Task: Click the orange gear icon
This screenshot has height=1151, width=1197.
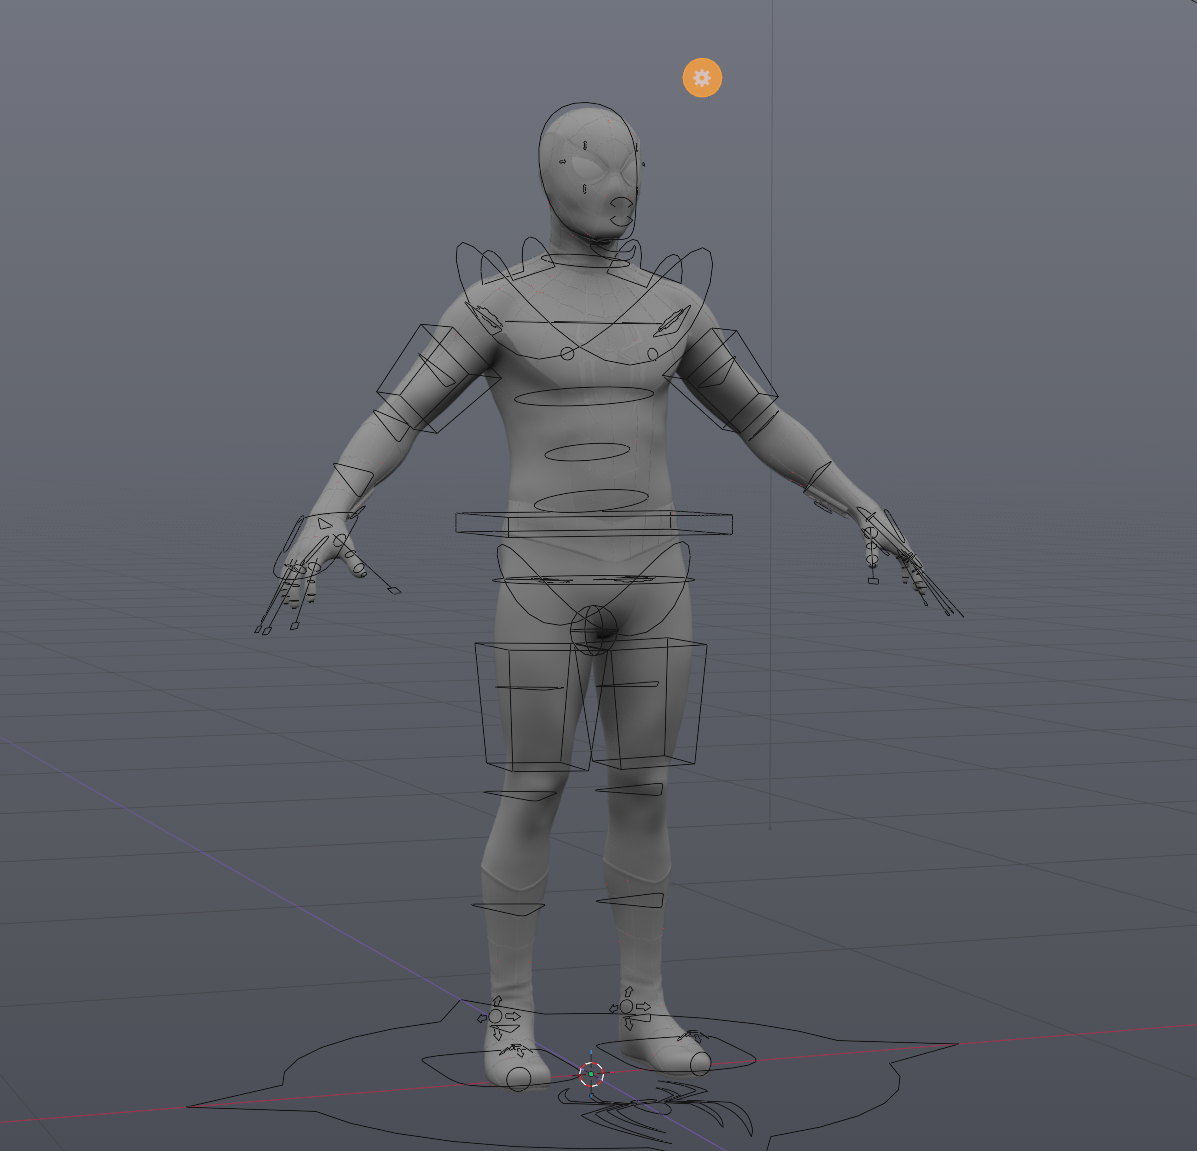Action: tap(702, 78)
